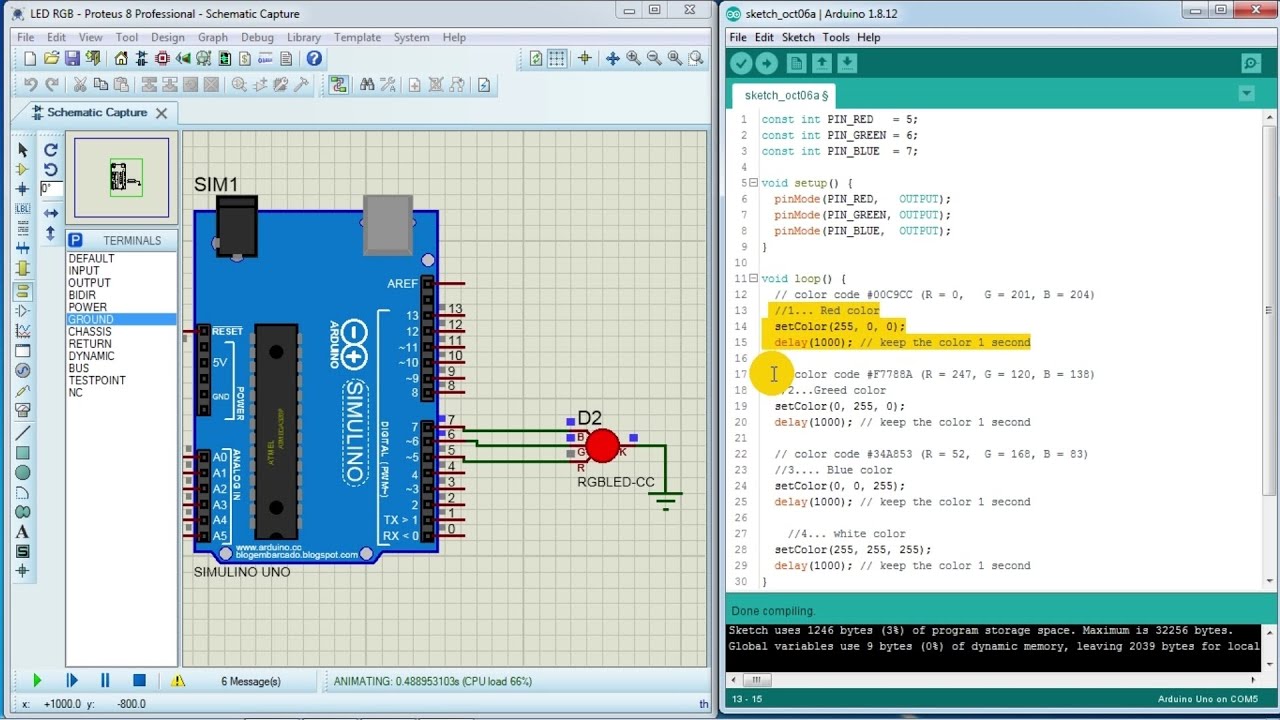
Task: Open the 6 Message(s) log
Action: point(250,681)
